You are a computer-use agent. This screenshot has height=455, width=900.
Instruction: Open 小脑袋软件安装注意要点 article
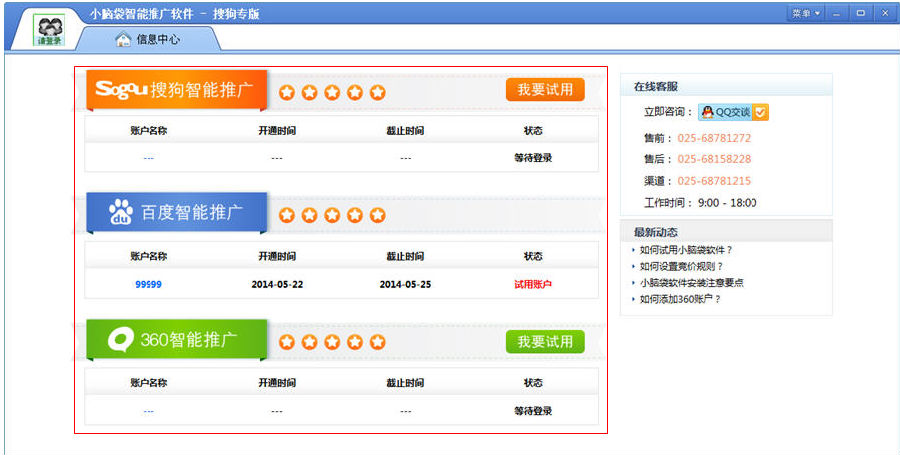click(x=692, y=283)
